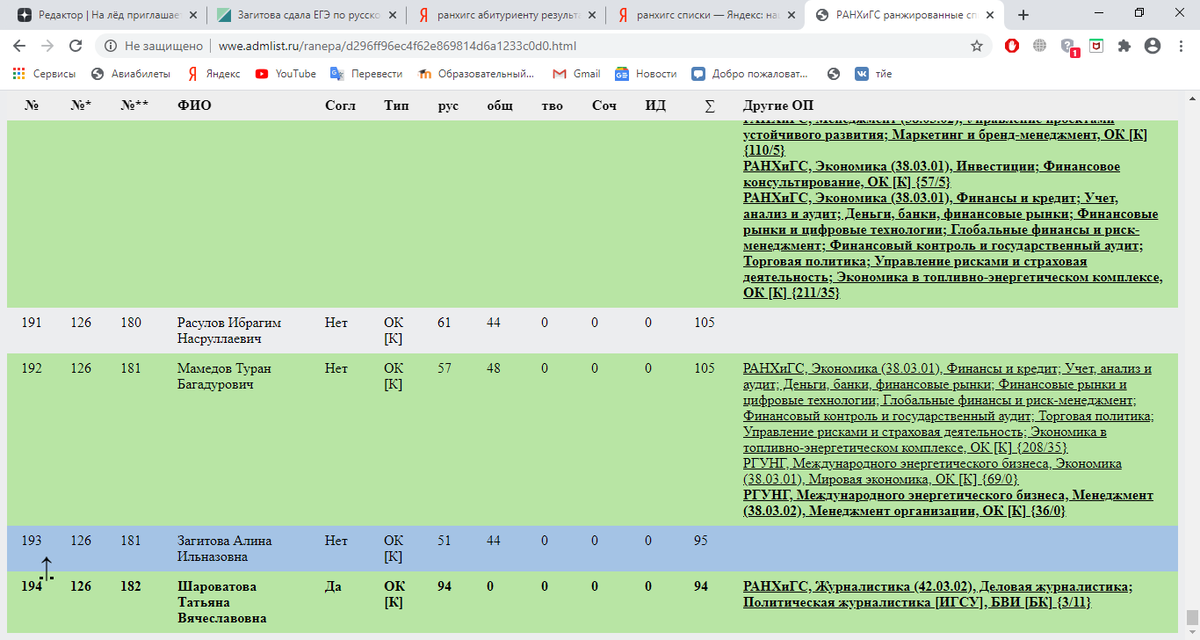Select name Шароватова Татьяна Вячеславовна
The width and height of the screenshot is (1200, 640).
pyautogui.click(x=222, y=602)
